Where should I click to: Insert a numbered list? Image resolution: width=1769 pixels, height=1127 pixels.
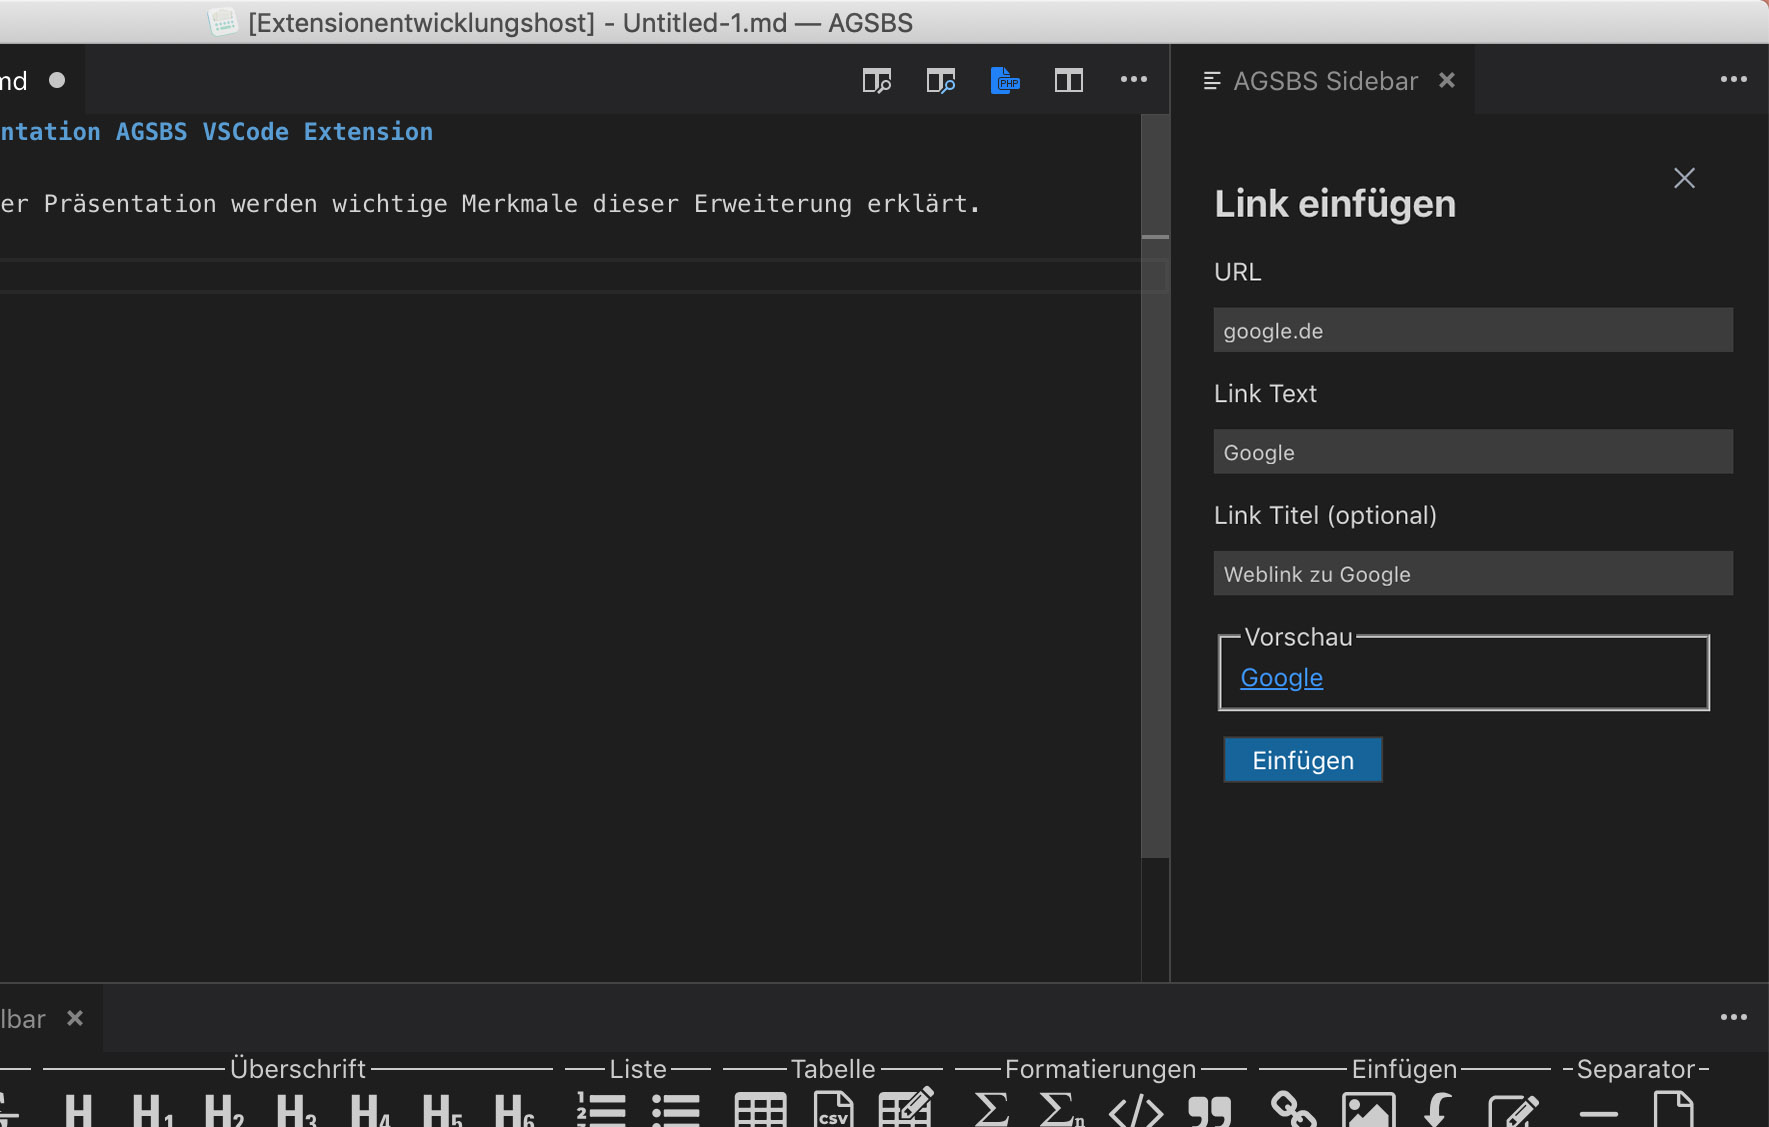click(600, 1110)
